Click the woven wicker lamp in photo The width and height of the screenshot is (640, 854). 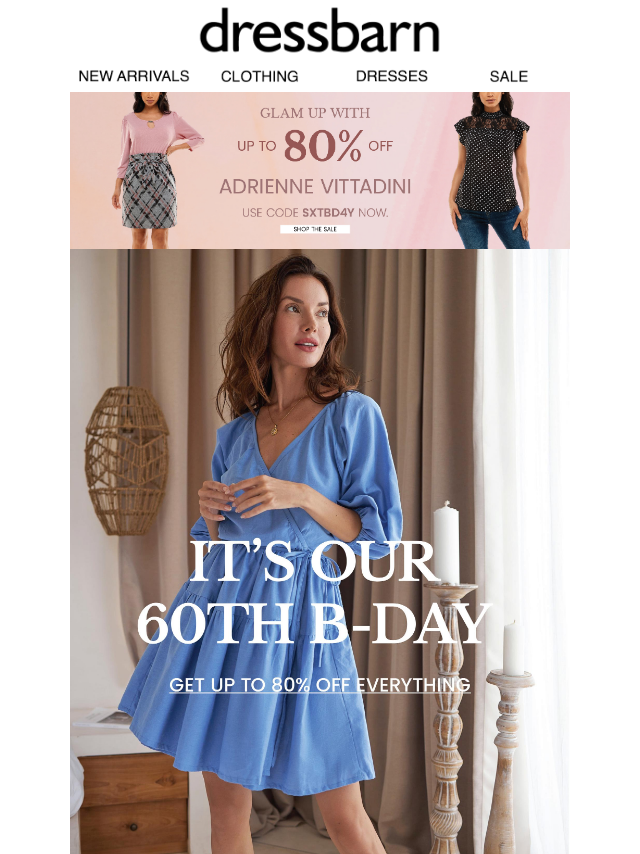(x=126, y=460)
